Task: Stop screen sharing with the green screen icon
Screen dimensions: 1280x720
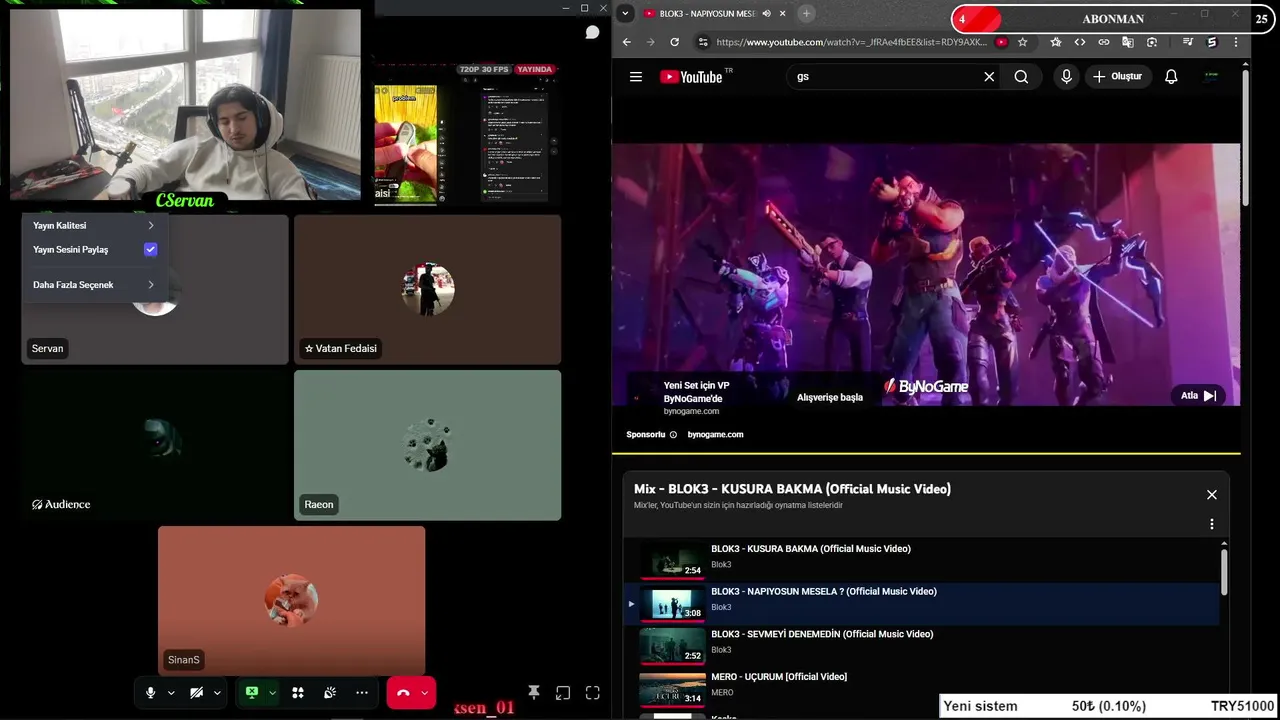Action: pos(252,692)
